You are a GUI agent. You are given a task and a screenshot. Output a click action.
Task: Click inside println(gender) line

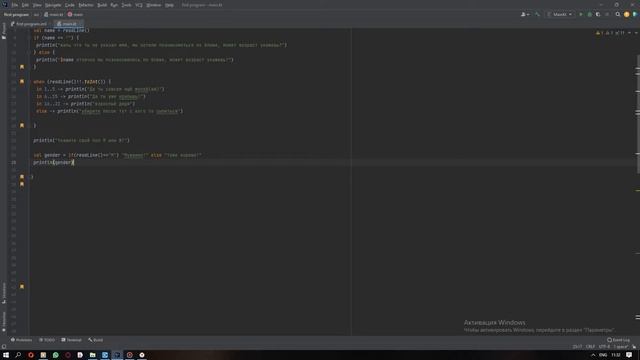[x=53, y=162]
